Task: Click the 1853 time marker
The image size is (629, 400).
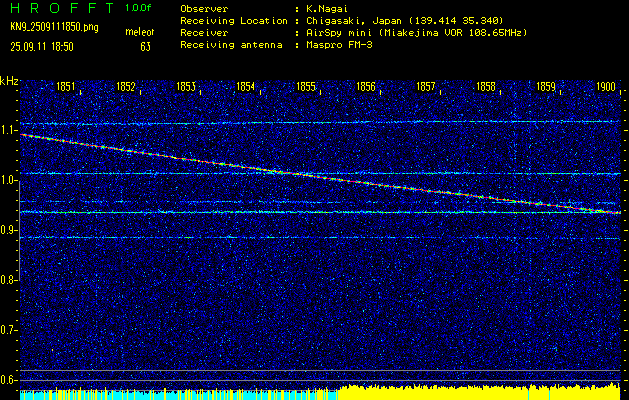Action: (x=186, y=86)
